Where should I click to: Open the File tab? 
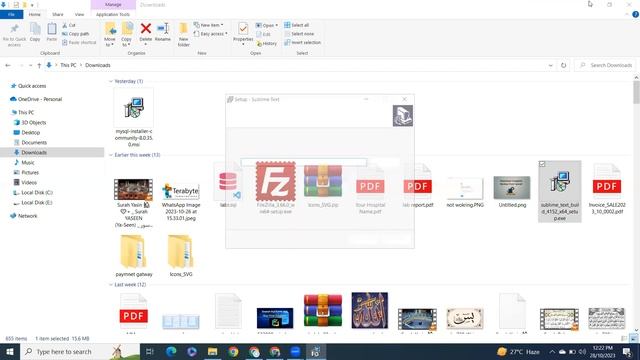[x=11, y=14]
